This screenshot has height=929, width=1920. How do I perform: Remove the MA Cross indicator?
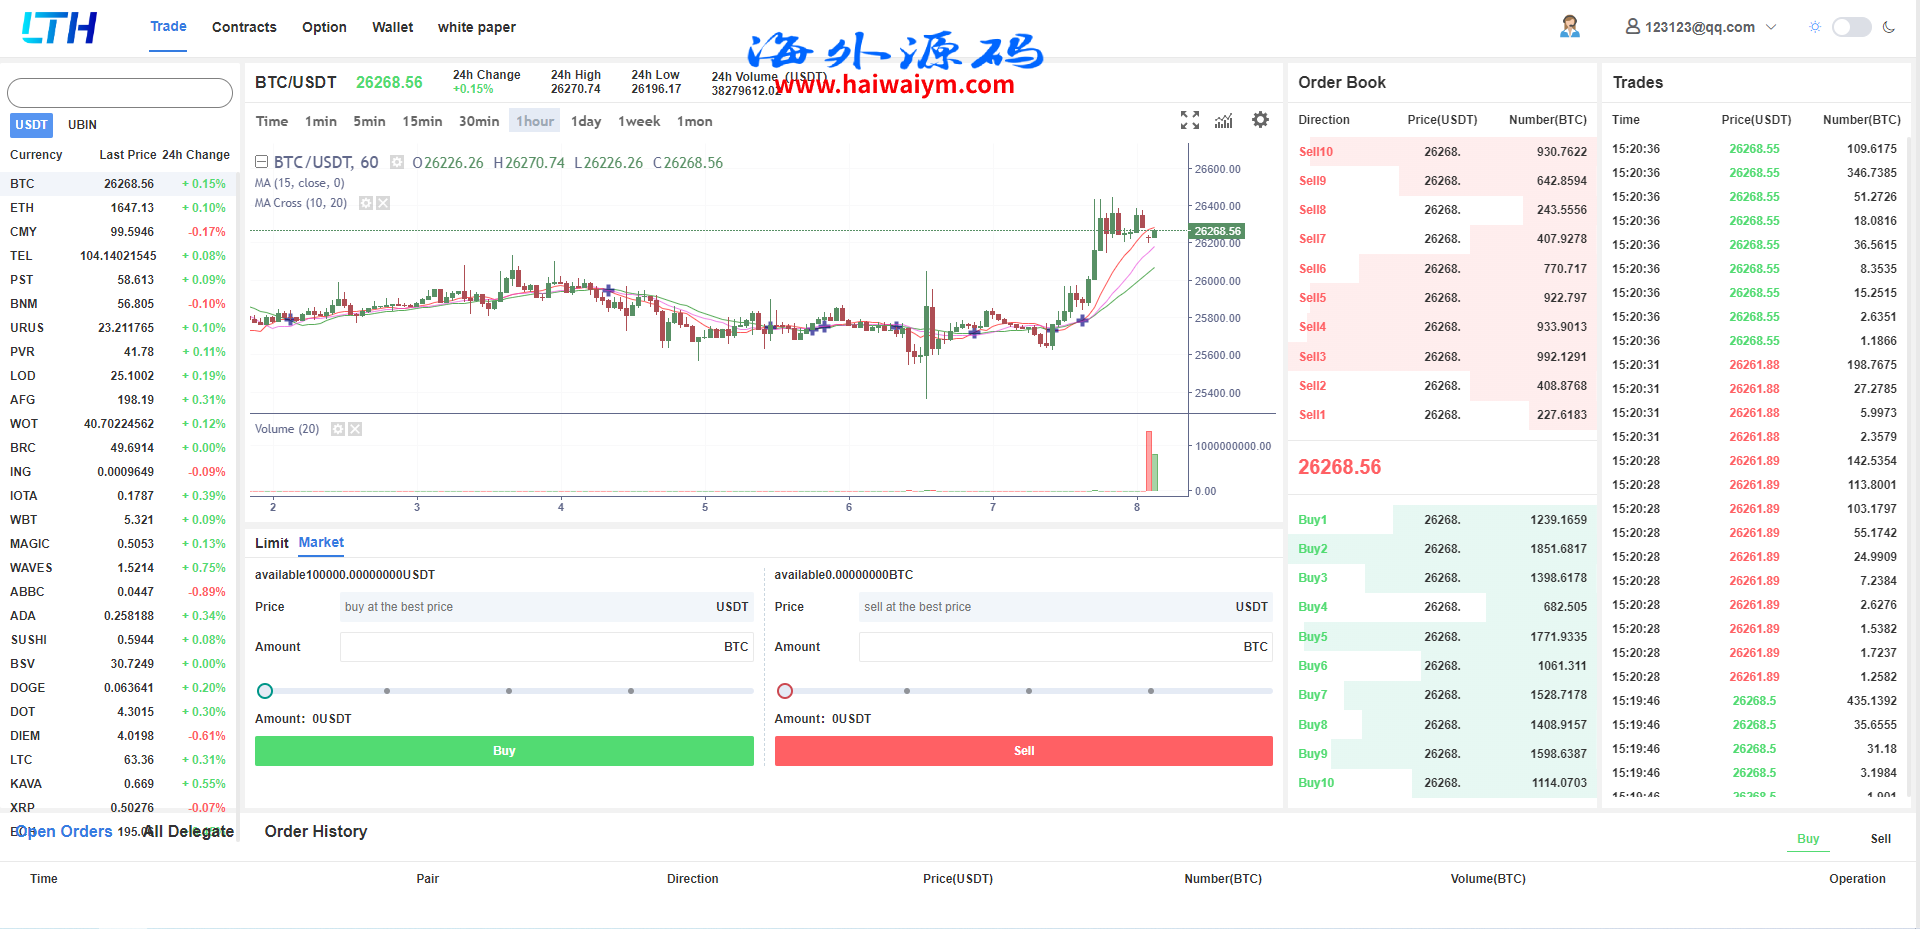tap(383, 203)
